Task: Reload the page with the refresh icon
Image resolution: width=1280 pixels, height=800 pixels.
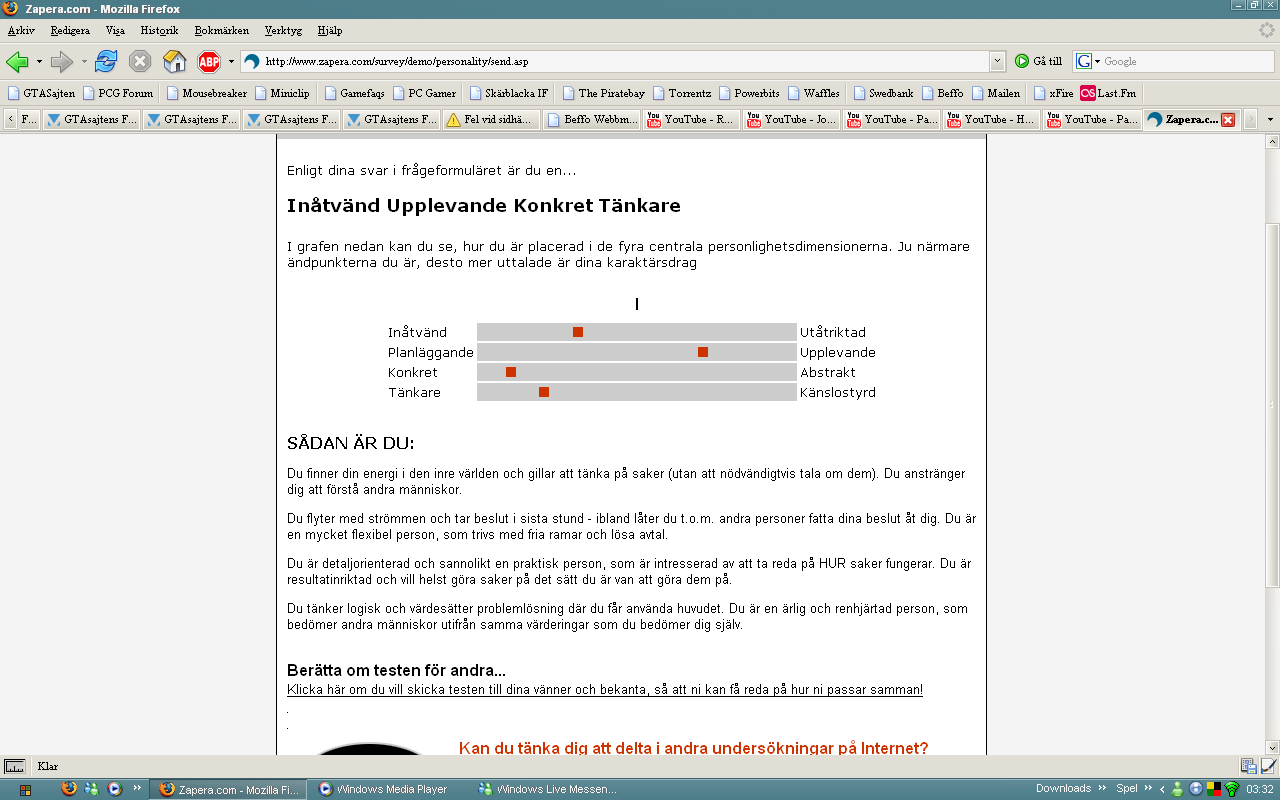Action: point(106,61)
